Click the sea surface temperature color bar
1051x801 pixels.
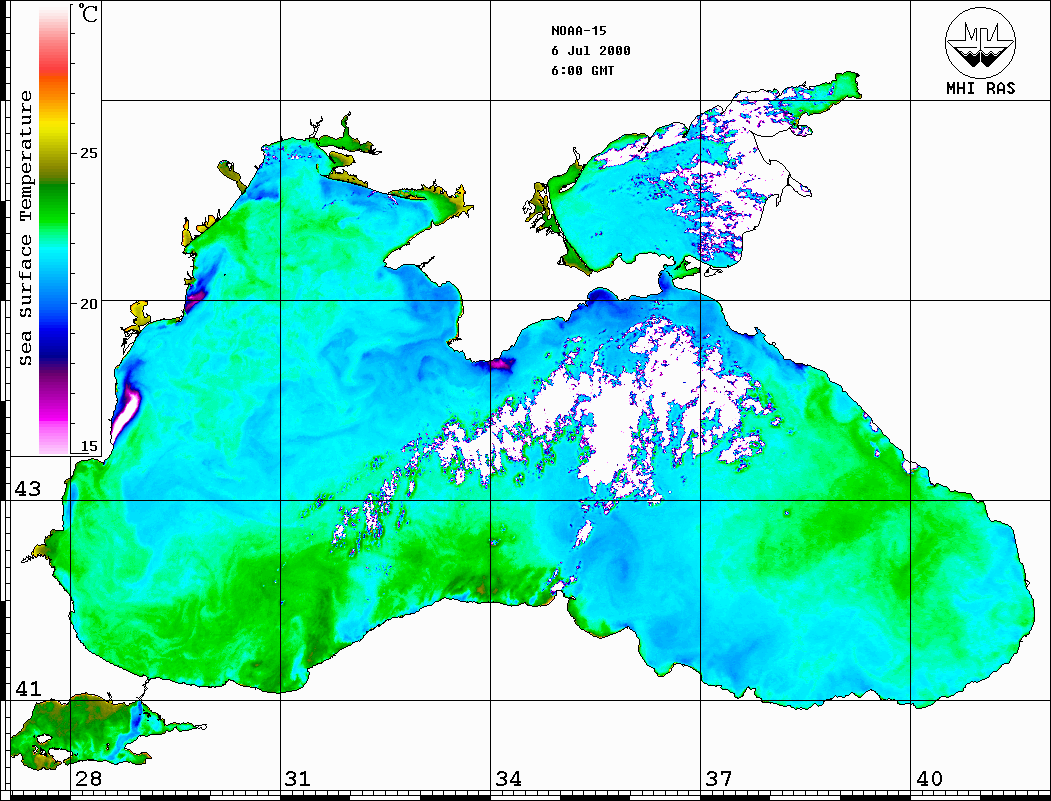tap(54, 230)
